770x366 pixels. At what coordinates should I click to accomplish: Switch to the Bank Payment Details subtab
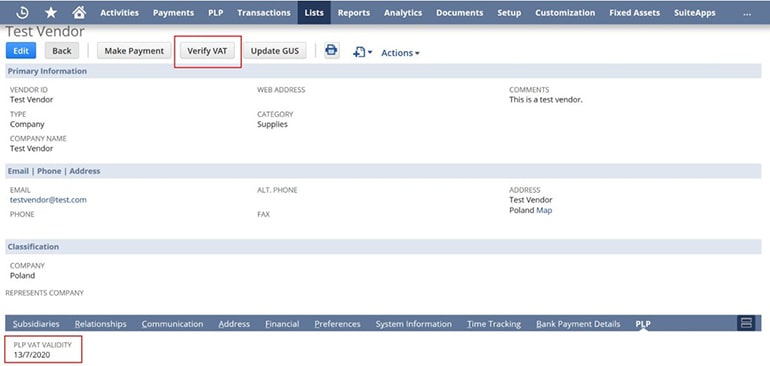[x=578, y=324]
